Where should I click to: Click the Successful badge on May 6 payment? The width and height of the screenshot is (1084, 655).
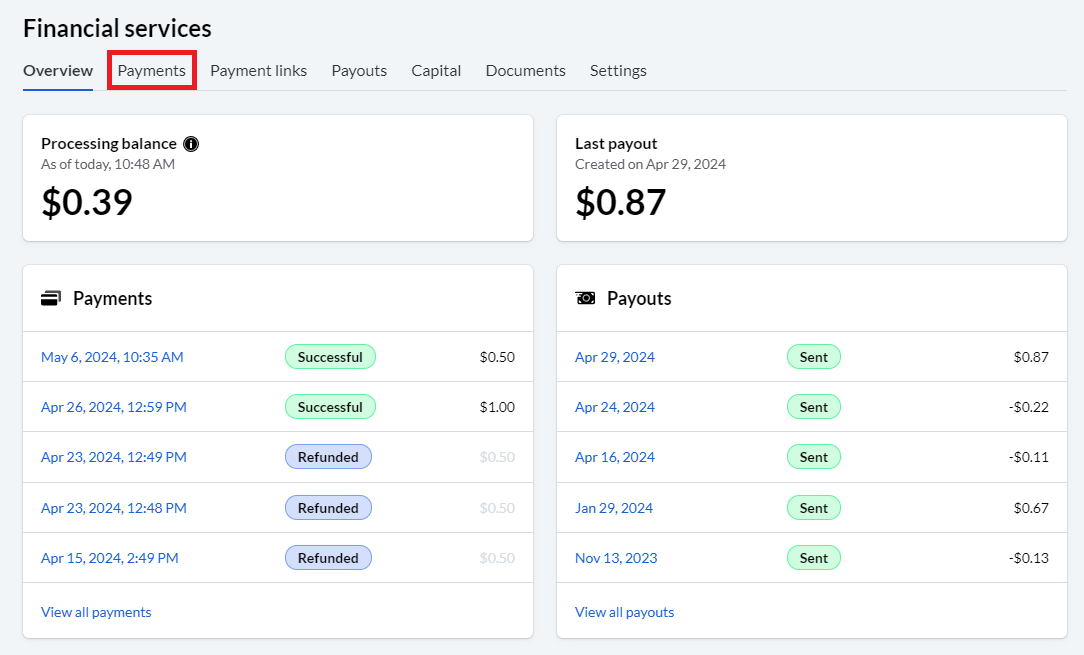[x=330, y=357]
